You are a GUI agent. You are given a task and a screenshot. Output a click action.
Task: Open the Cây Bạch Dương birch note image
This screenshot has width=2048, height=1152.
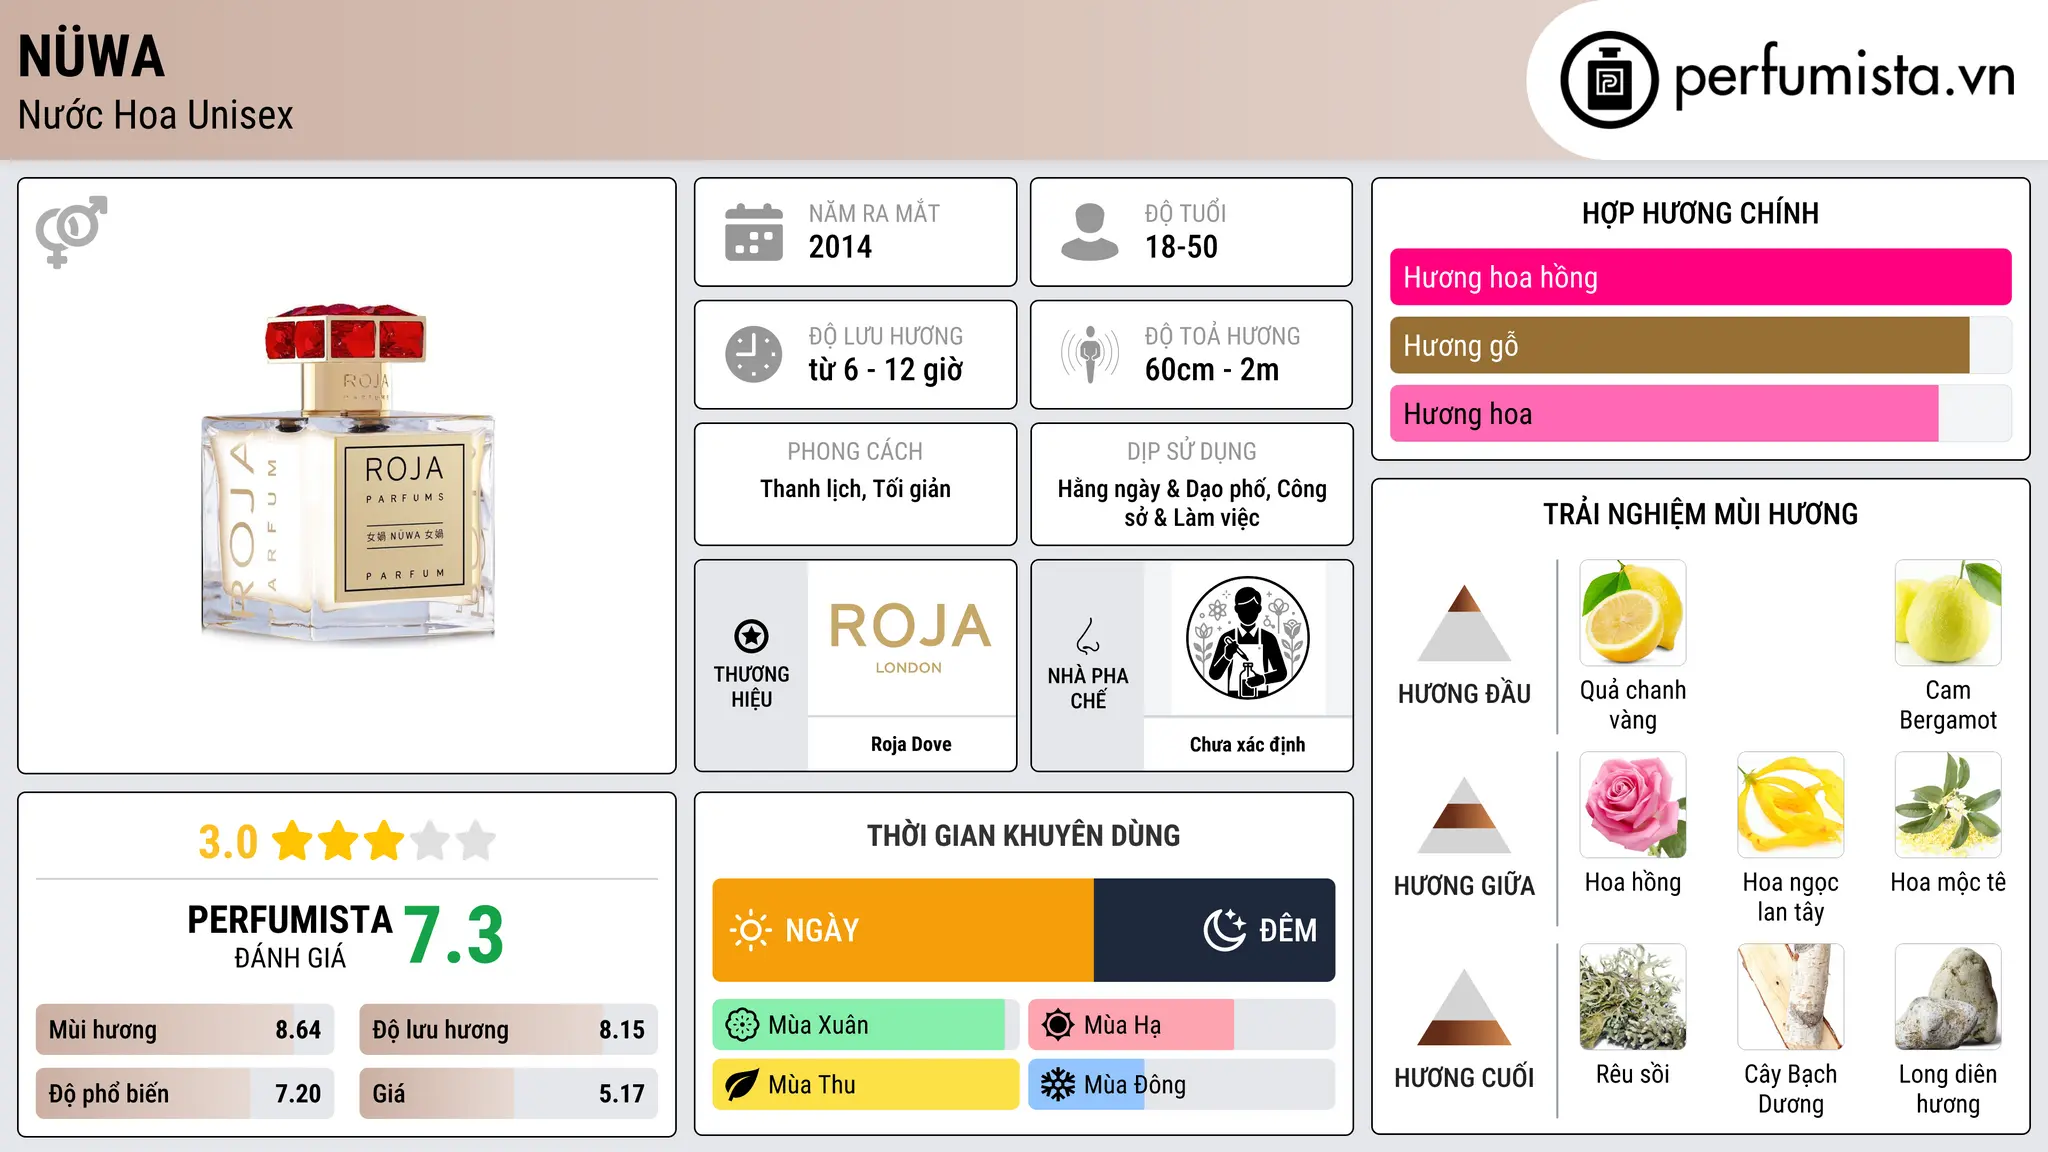1790,997
